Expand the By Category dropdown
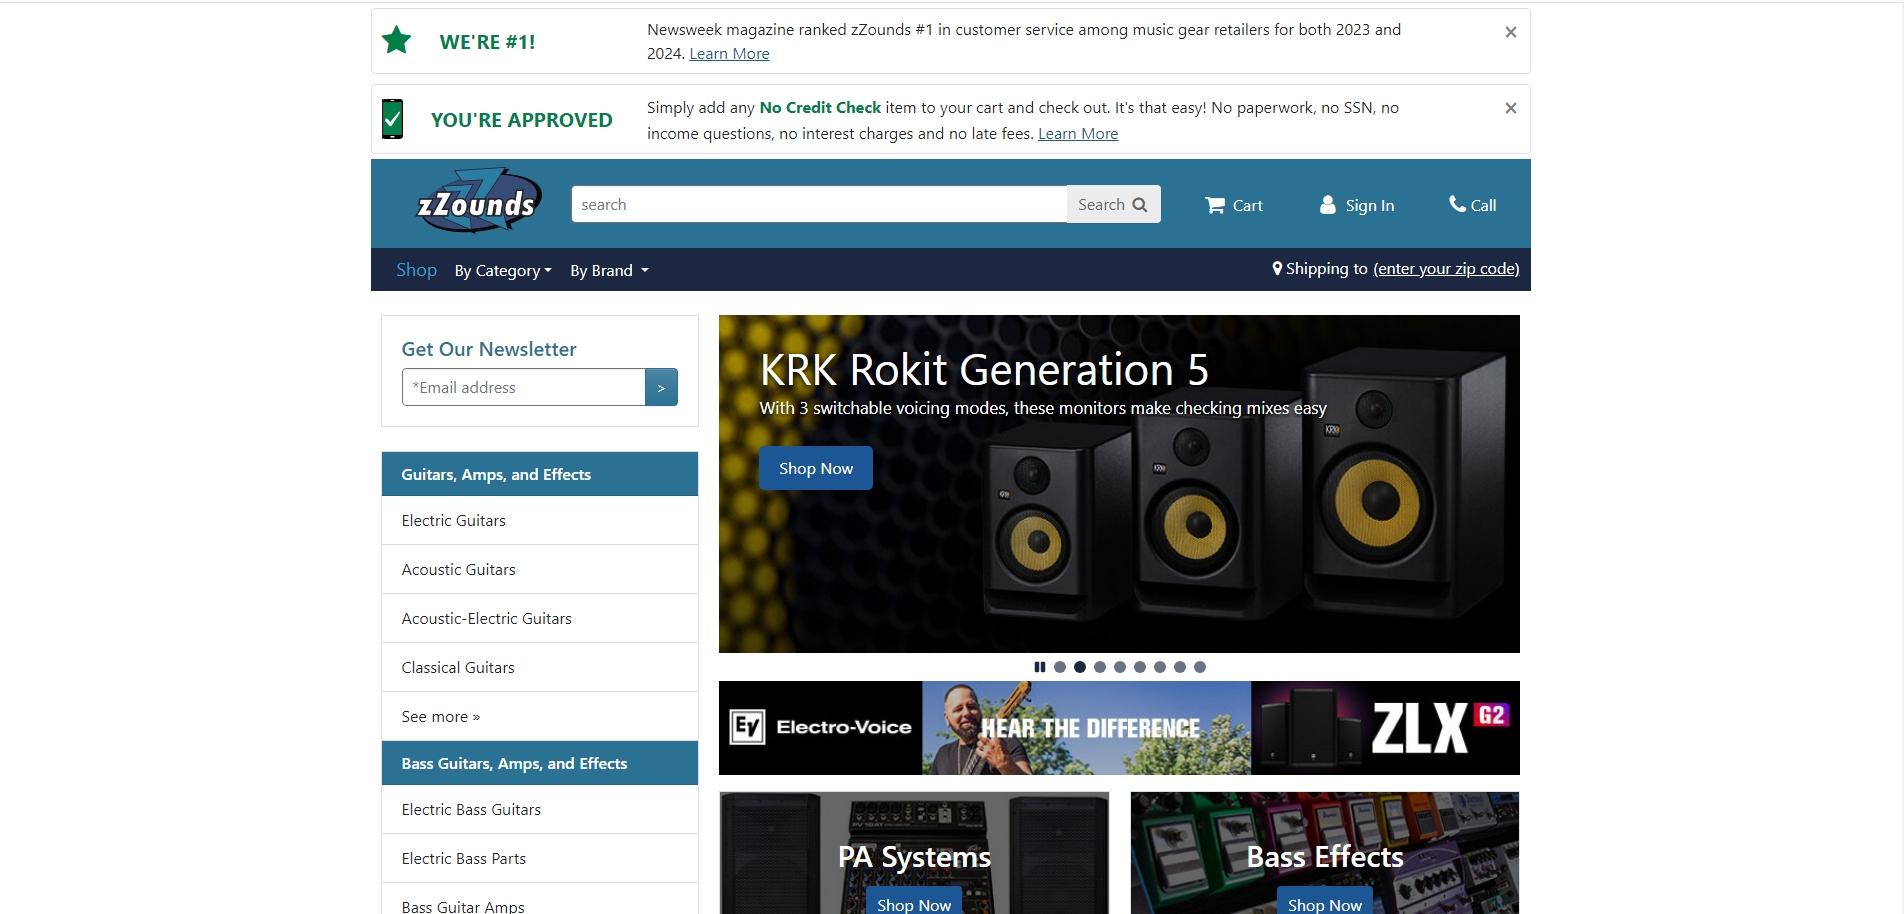This screenshot has height=914, width=1904. coord(503,271)
